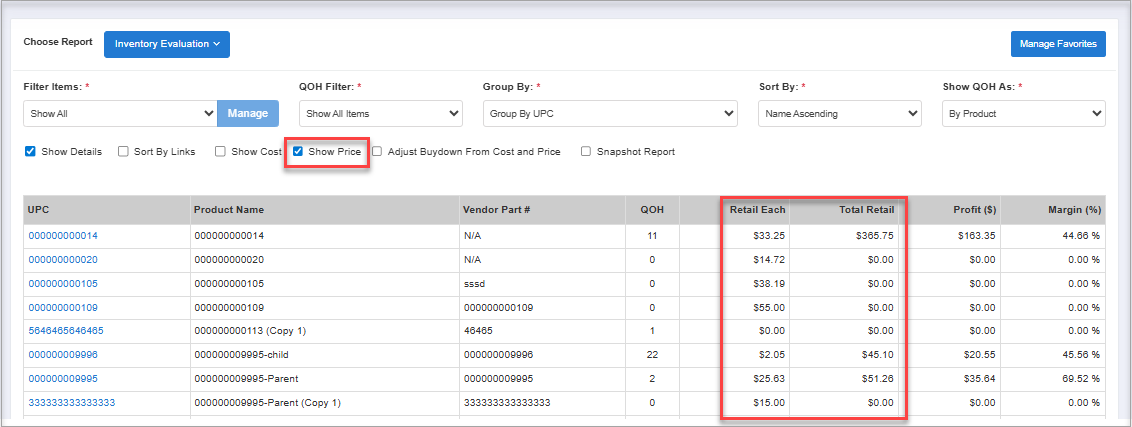
Task: Click UPC link 333333333333333
Action: pyautogui.click(x=71, y=403)
